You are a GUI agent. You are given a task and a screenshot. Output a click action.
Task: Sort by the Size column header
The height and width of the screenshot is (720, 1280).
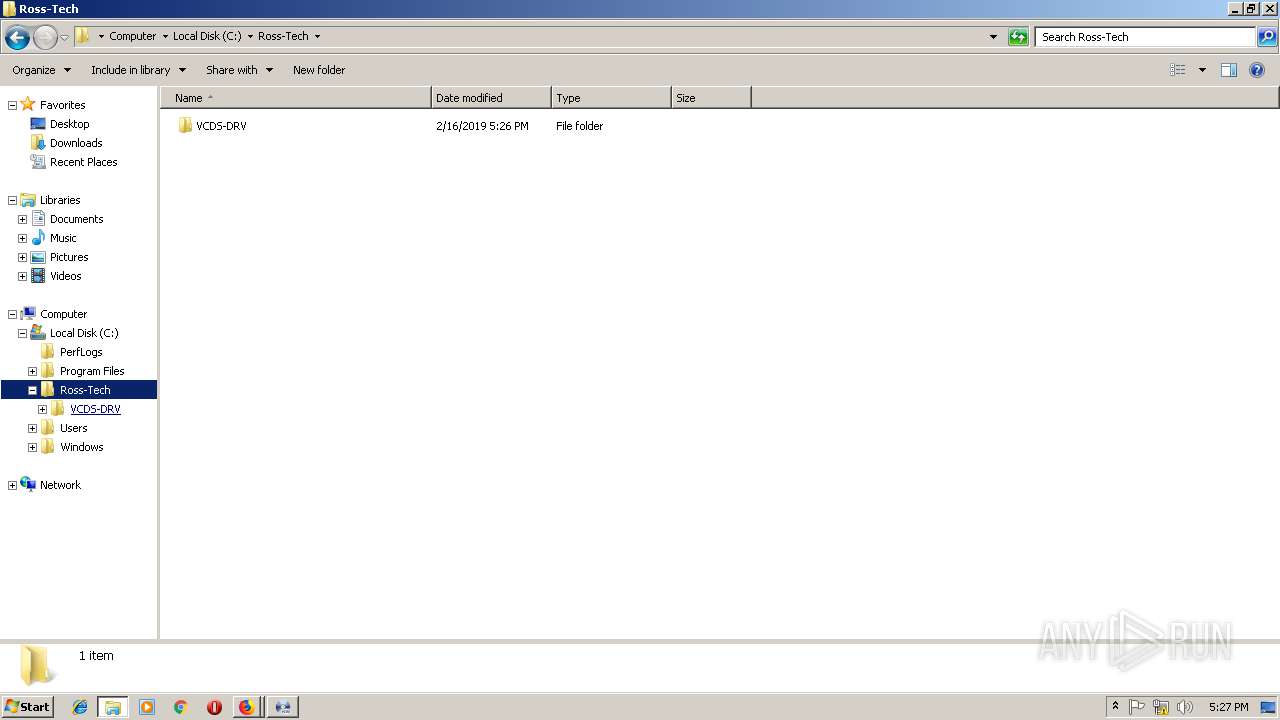tap(711, 98)
